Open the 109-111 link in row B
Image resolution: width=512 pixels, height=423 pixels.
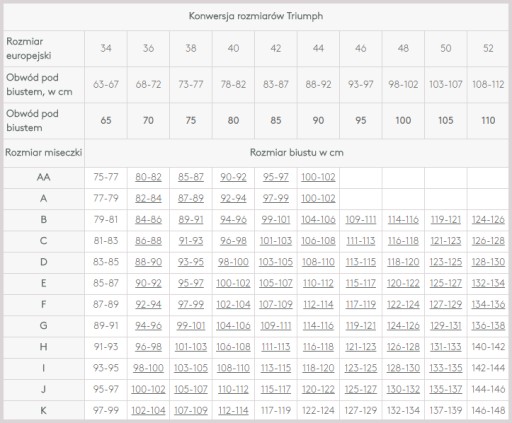[361, 220]
